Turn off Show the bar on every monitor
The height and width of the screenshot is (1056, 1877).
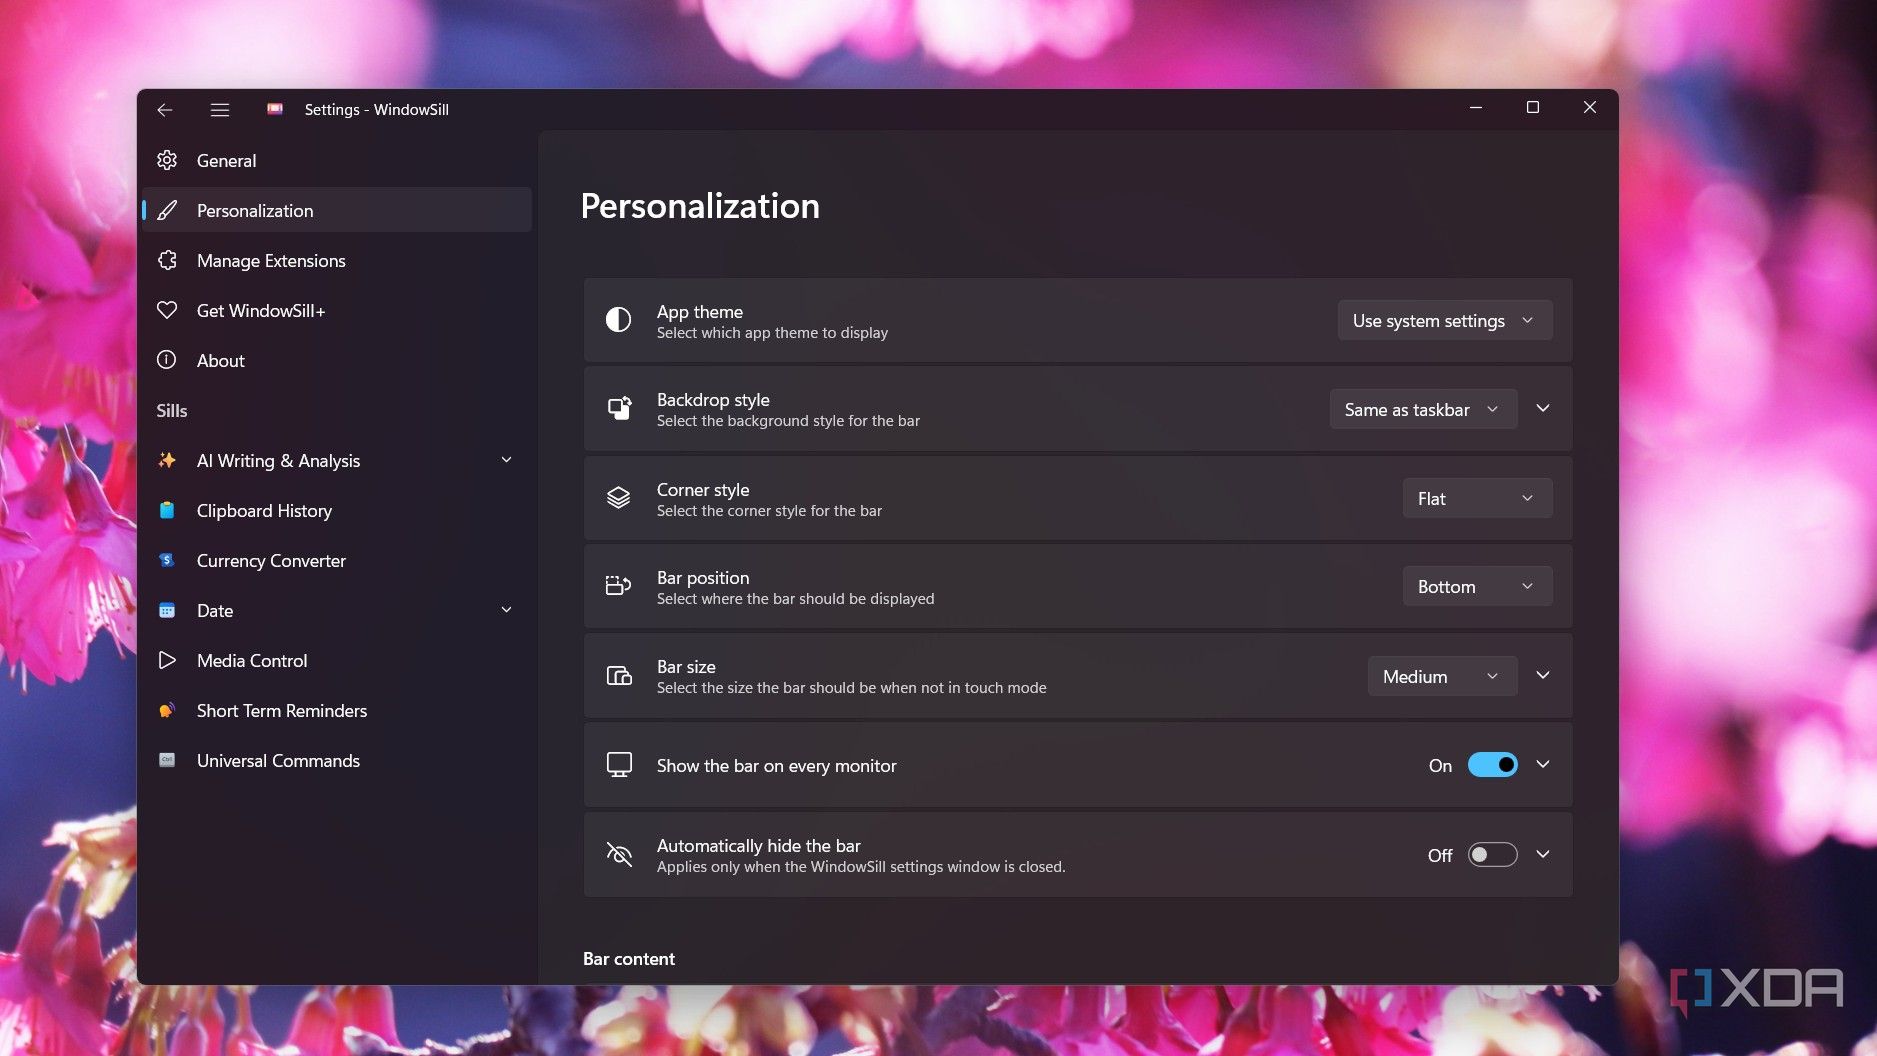click(x=1492, y=765)
